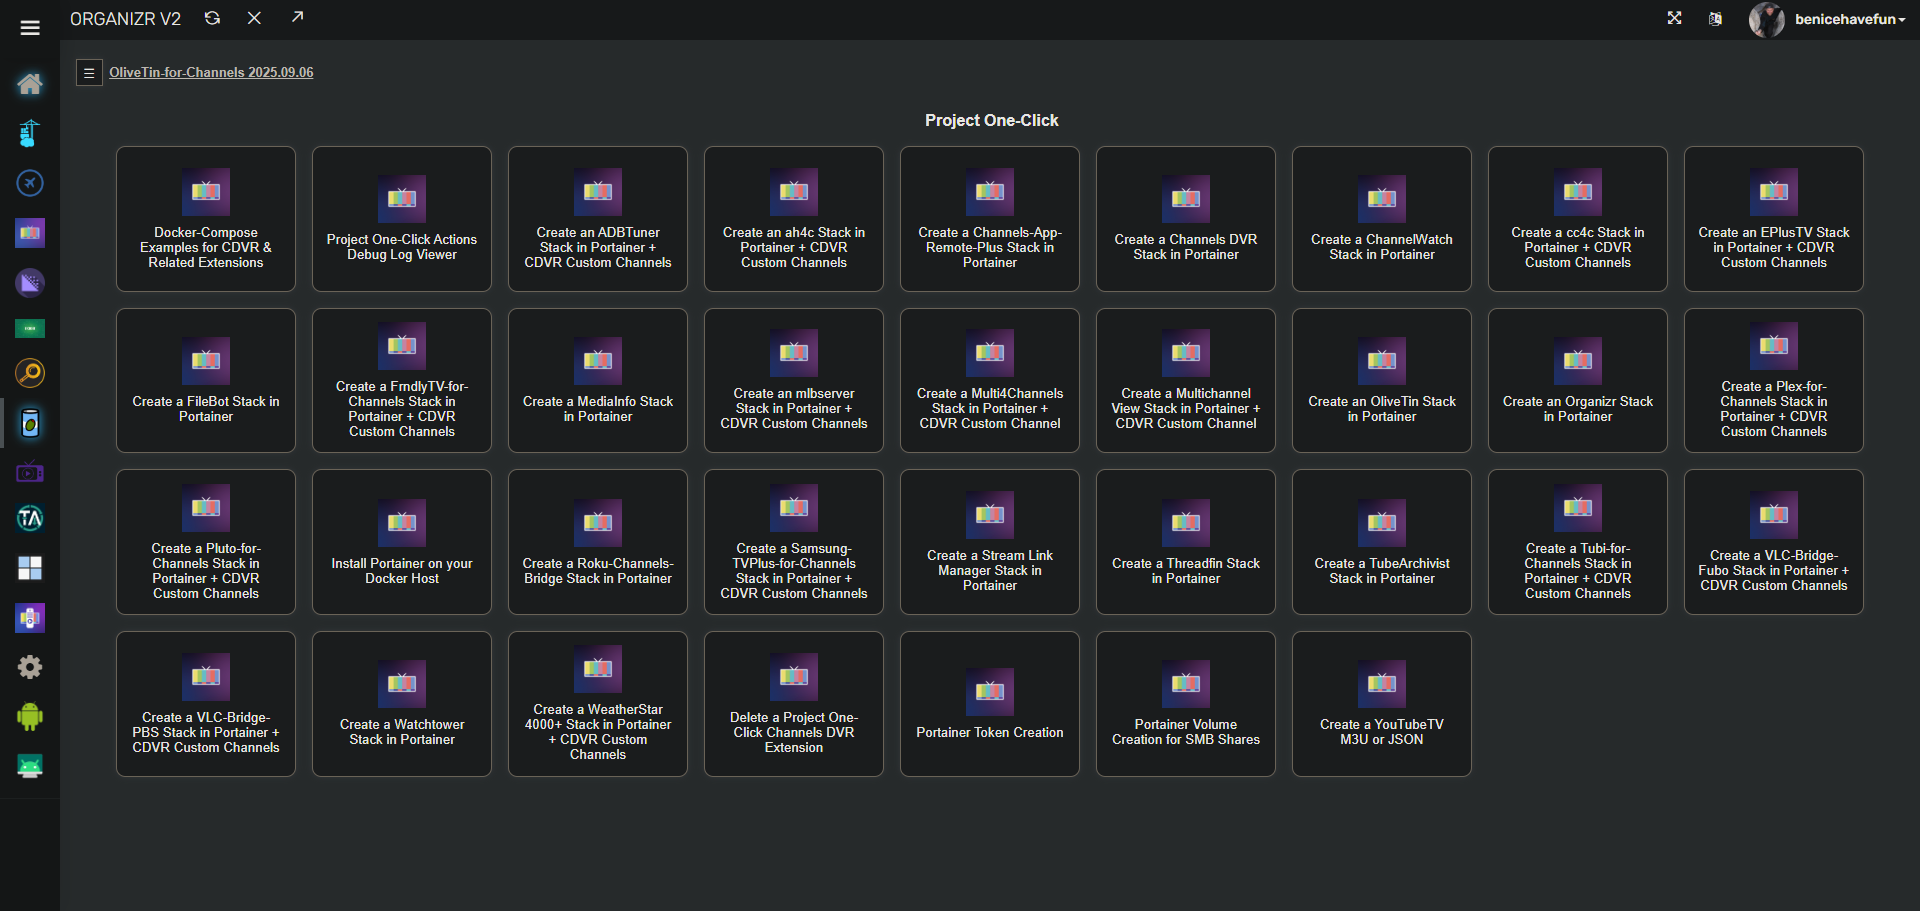Screen dimensions: 1920x911
Task: Click the Home icon in the sidebar
Action: click(30, 84)
